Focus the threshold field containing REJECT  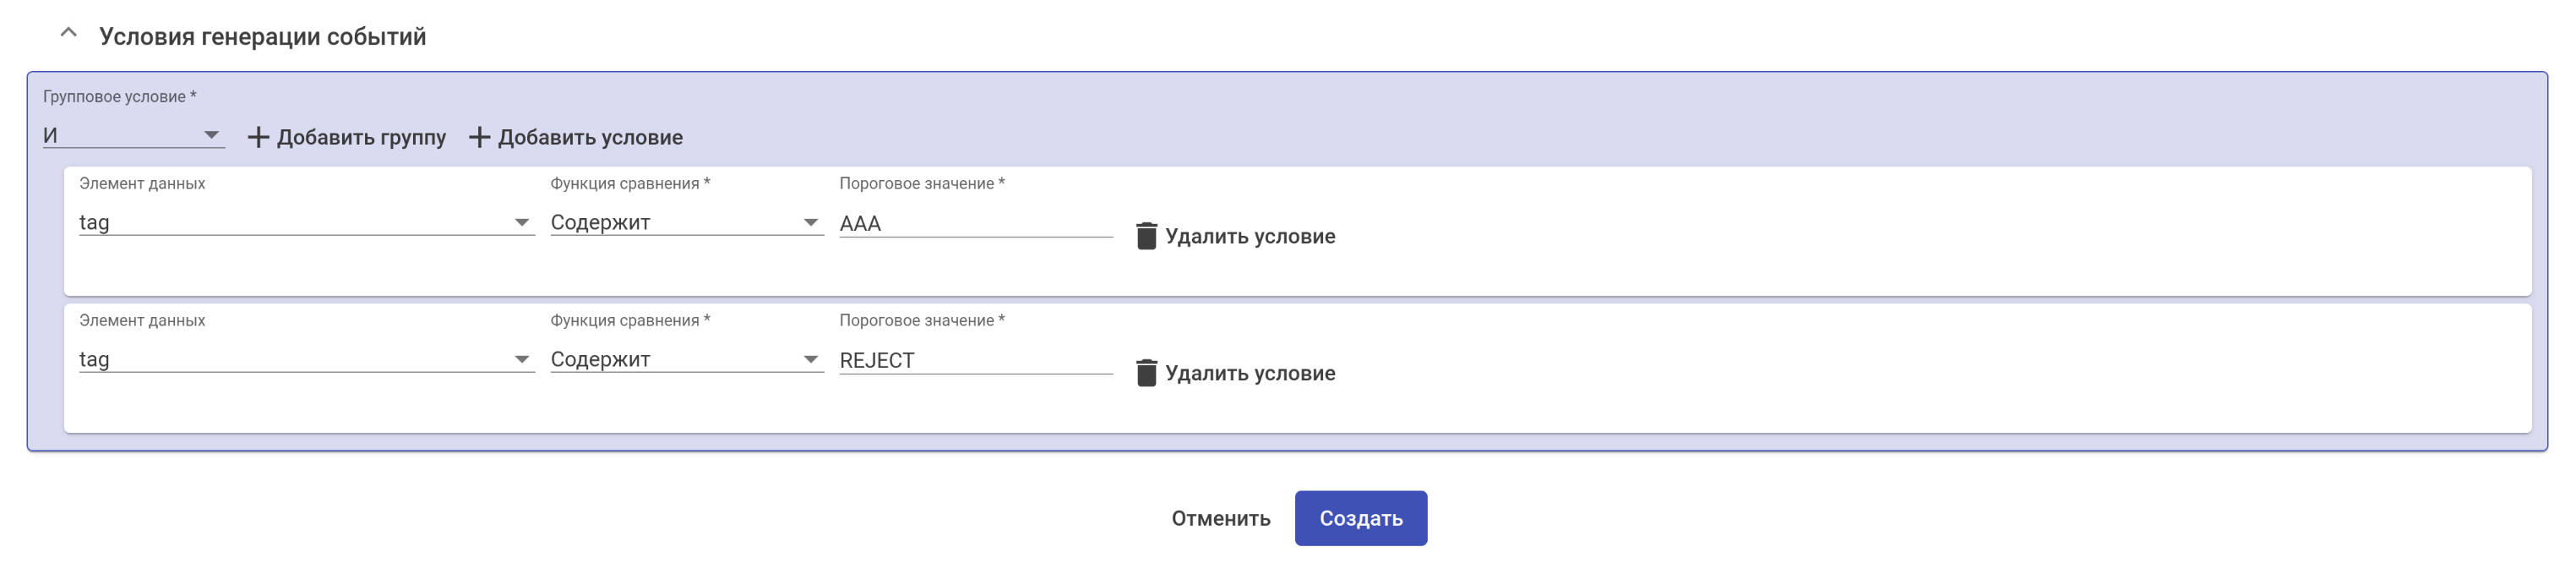974,360
